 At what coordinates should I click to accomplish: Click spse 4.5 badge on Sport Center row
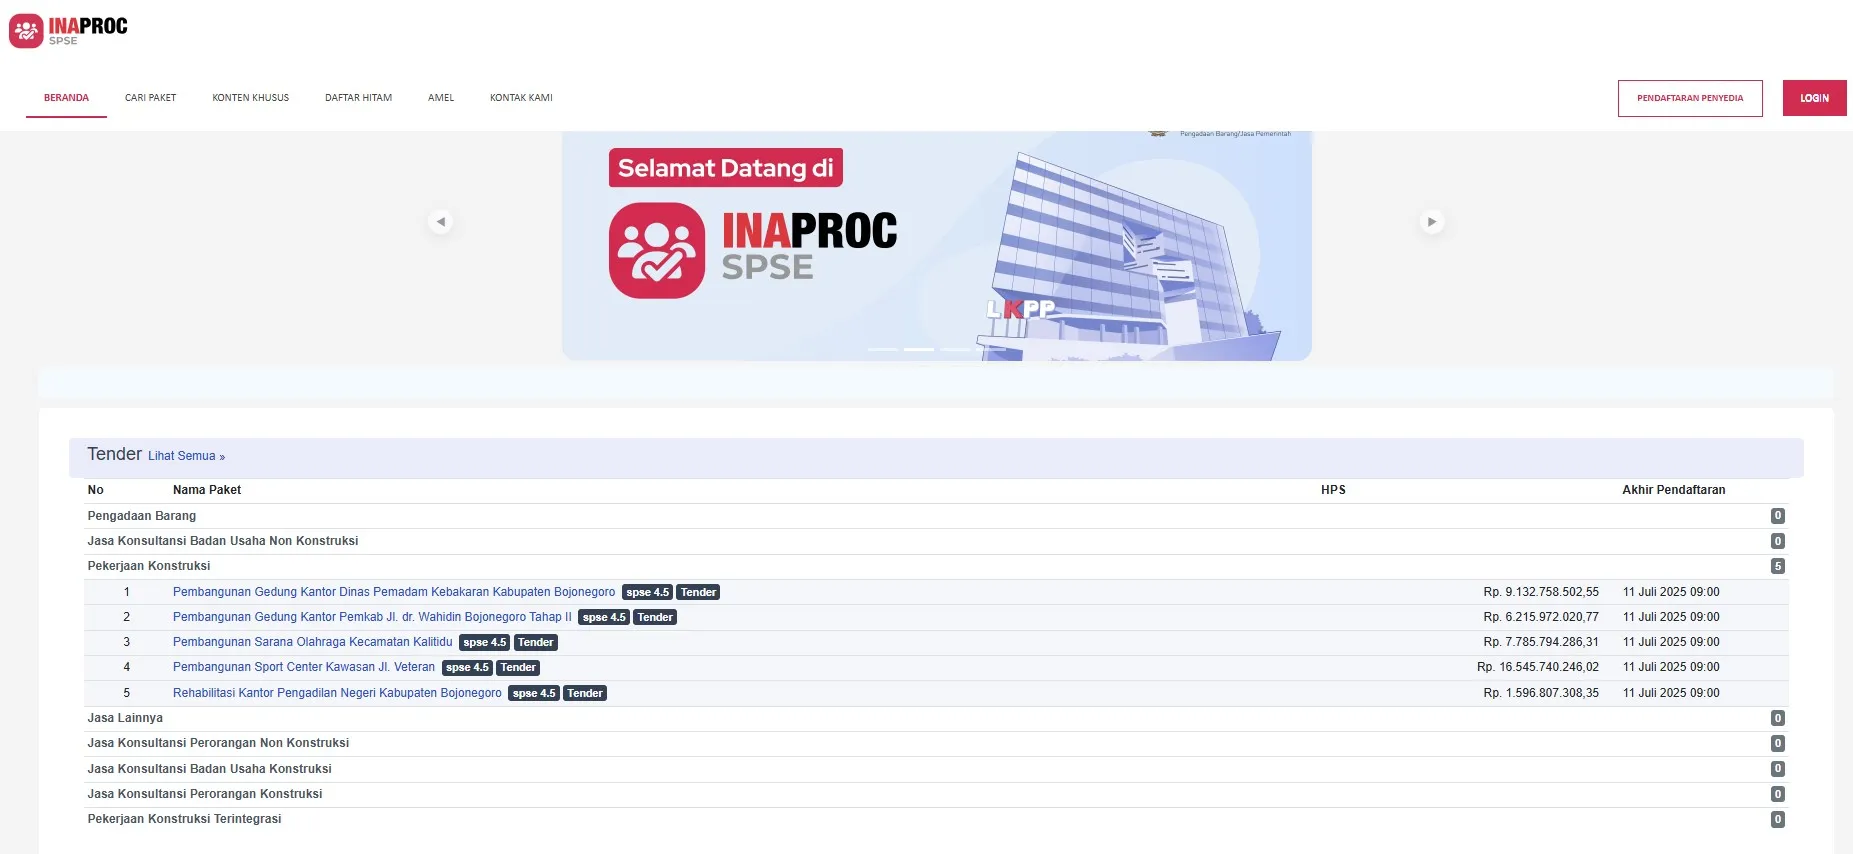pyautogui.click(x=467, y=668)
